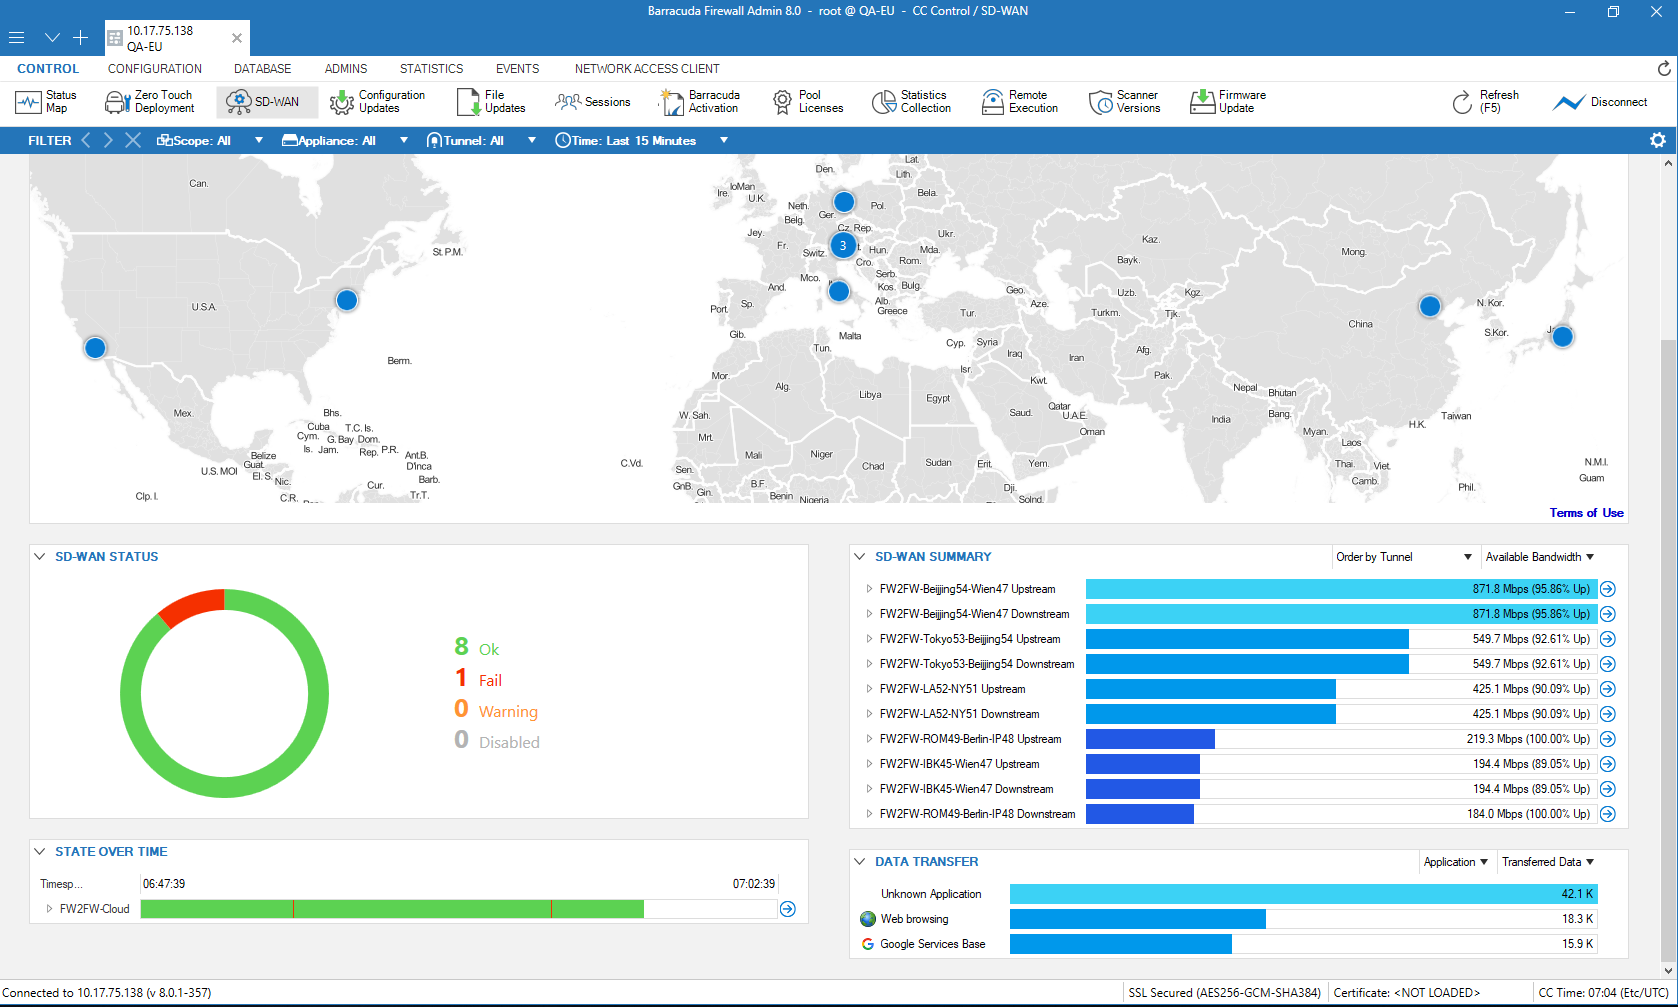Click the FW2FW-Cloud green state timeline bar
This screenshot has height=1007, width=1678.
pyautogui.click(x=392, y=909)
